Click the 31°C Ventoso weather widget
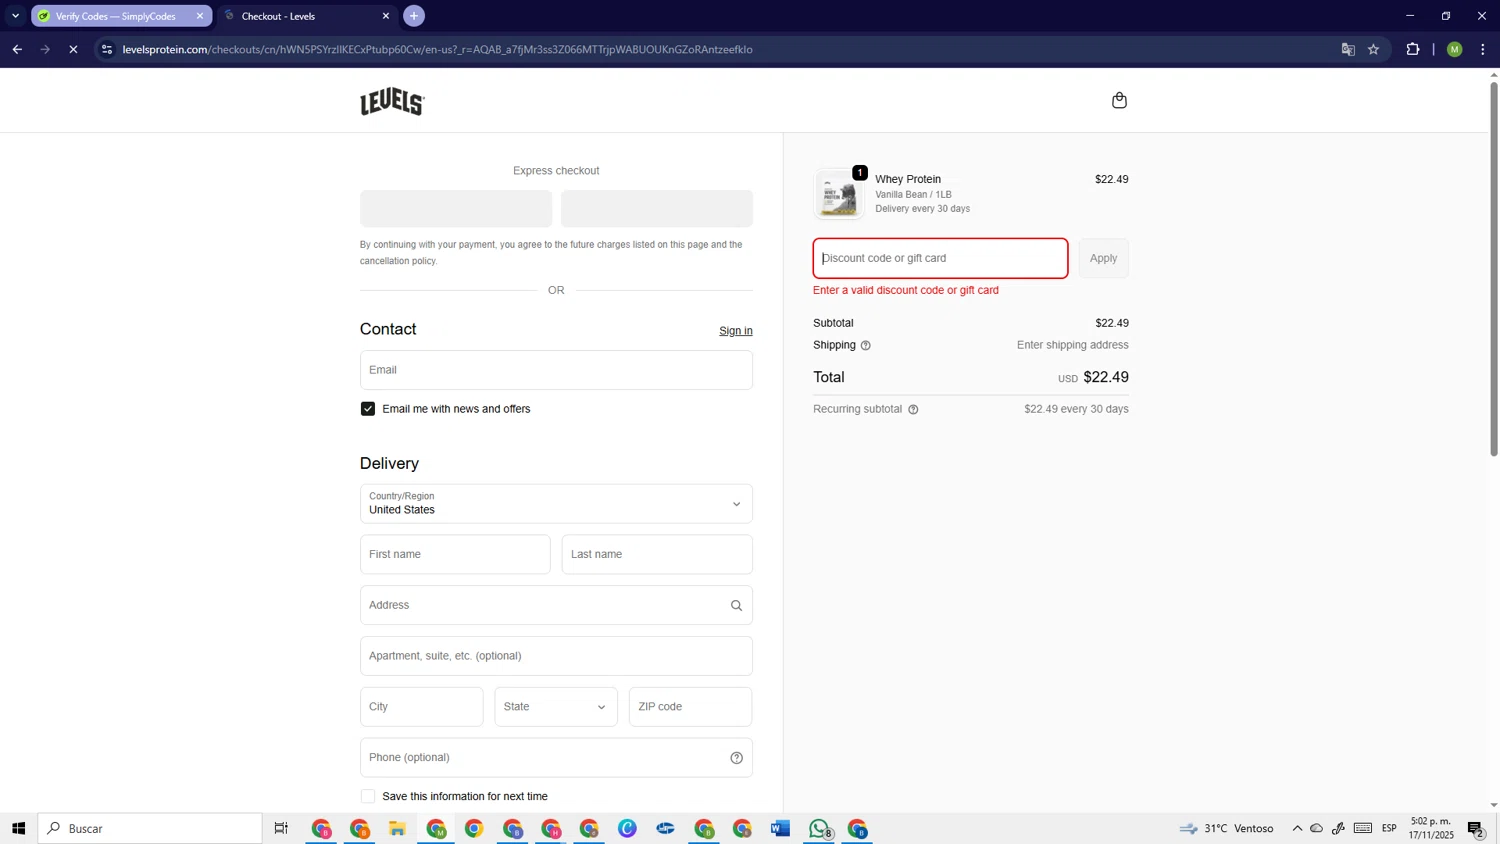The image size is (1500, 844). [1227, 828]
